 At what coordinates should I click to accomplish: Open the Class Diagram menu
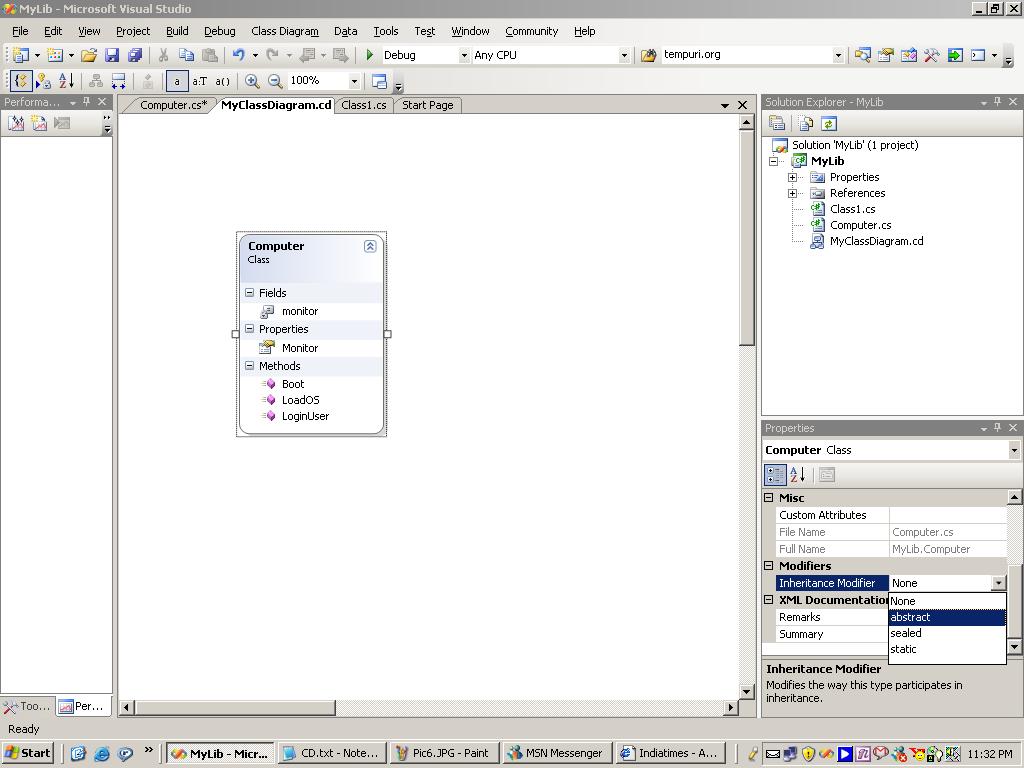[x=285, y=31]
